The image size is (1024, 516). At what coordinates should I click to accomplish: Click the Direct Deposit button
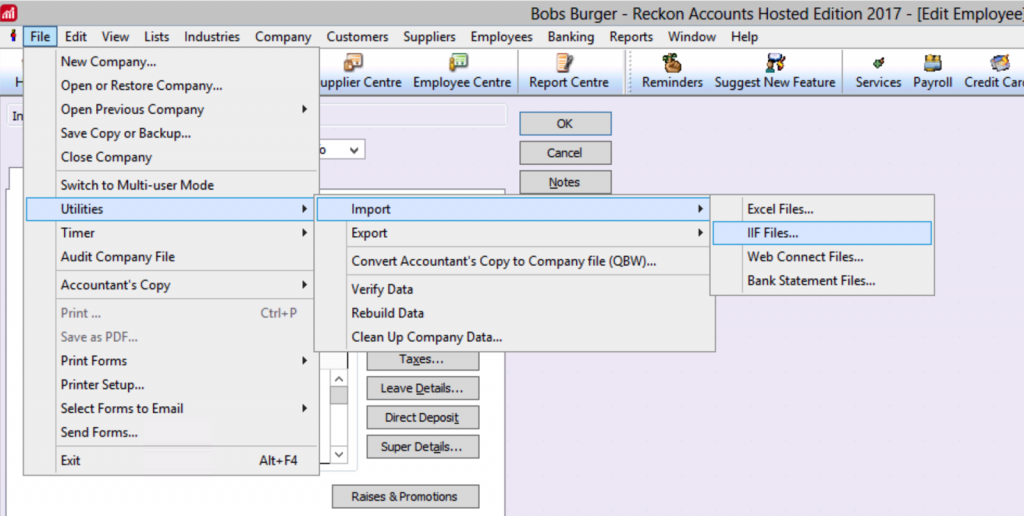(x=423, y=417)
